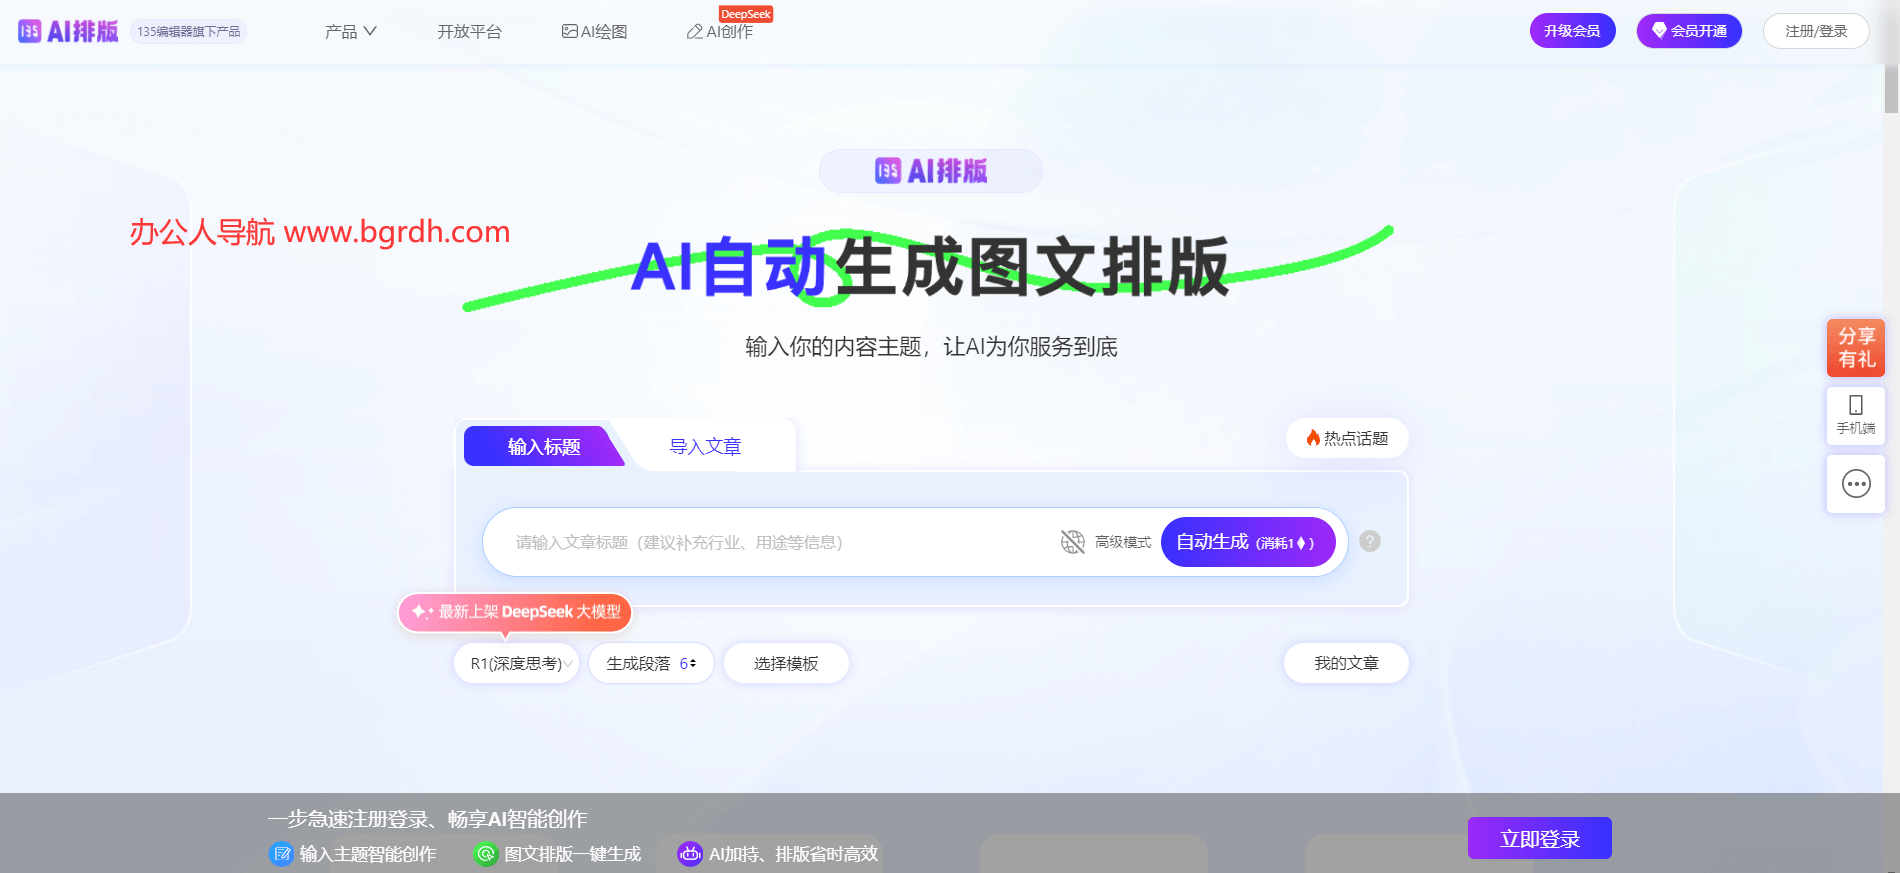
Task: Open the 手机端 phone icon
Action: click(1856, 415)
